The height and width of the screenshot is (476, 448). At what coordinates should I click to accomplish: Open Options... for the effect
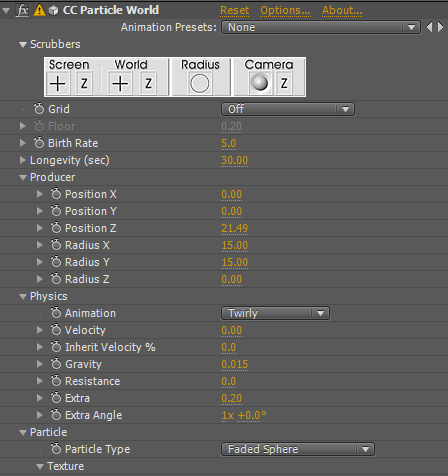(285, 10)
